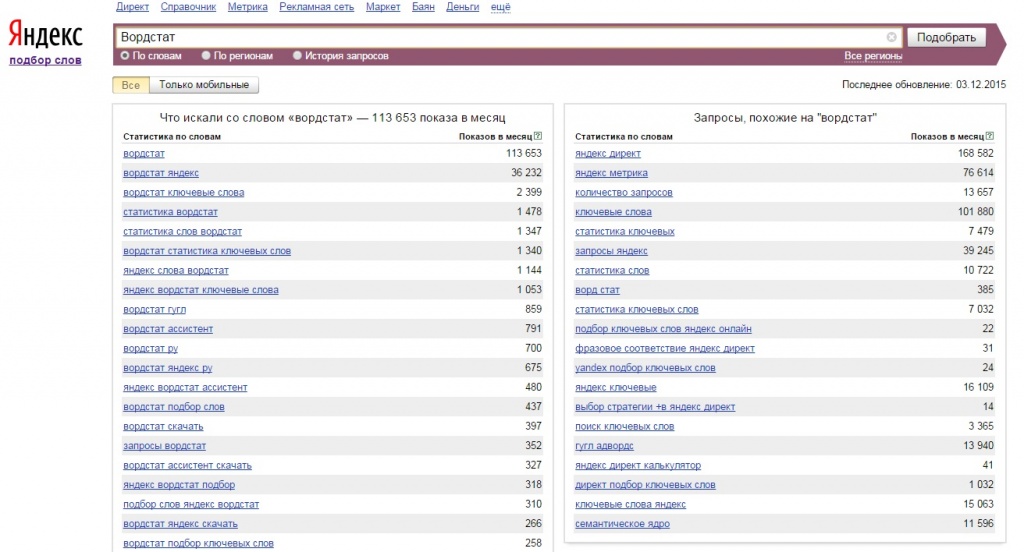Open the 'статистика вордстат' link
The height and width of the screenshot is (552, 1024).
[170, 212]
